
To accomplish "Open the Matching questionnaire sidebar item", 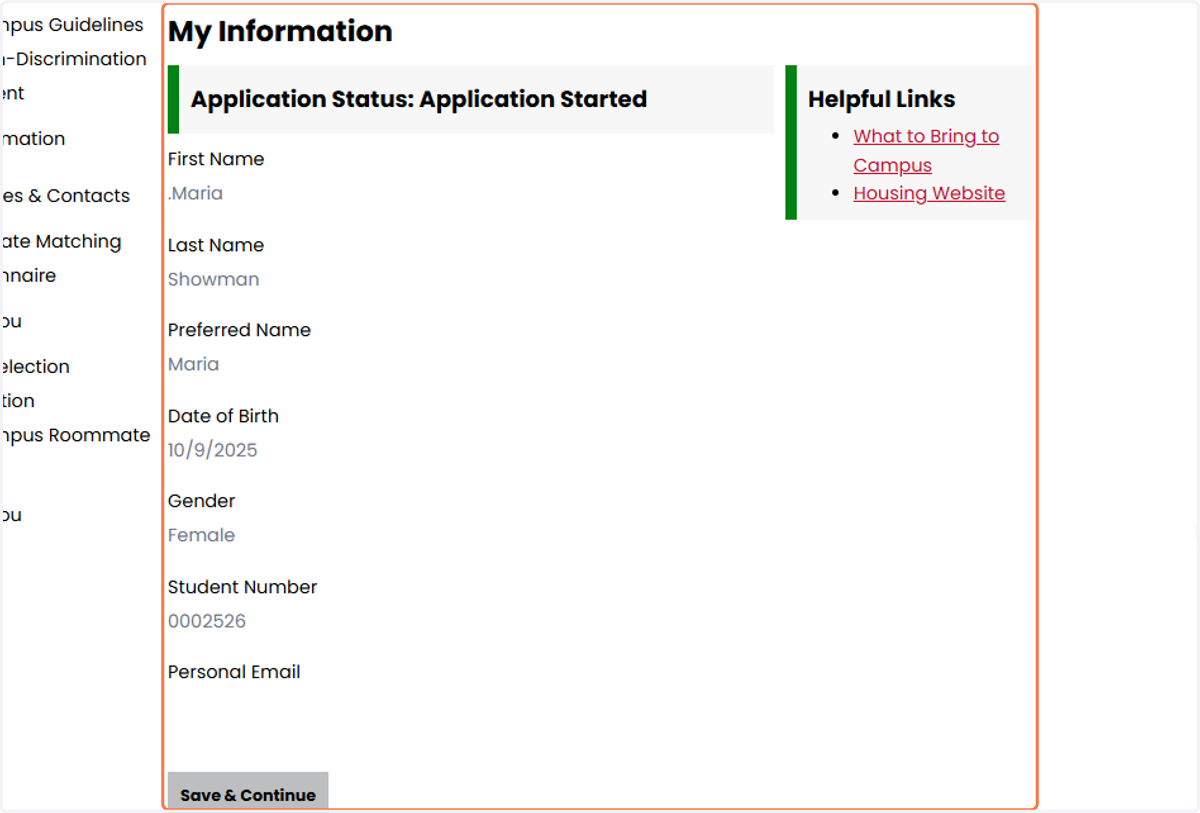I will (60, 258).
